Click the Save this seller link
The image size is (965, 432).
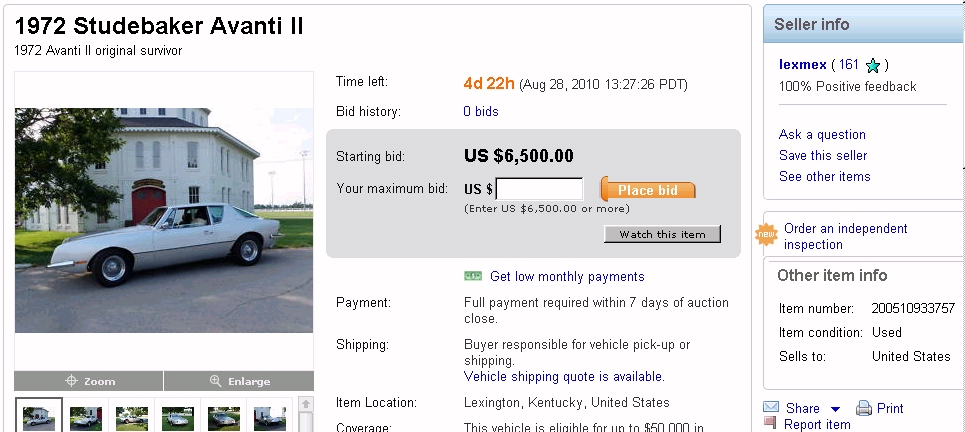pyautogui.click(x=823, y=155)
